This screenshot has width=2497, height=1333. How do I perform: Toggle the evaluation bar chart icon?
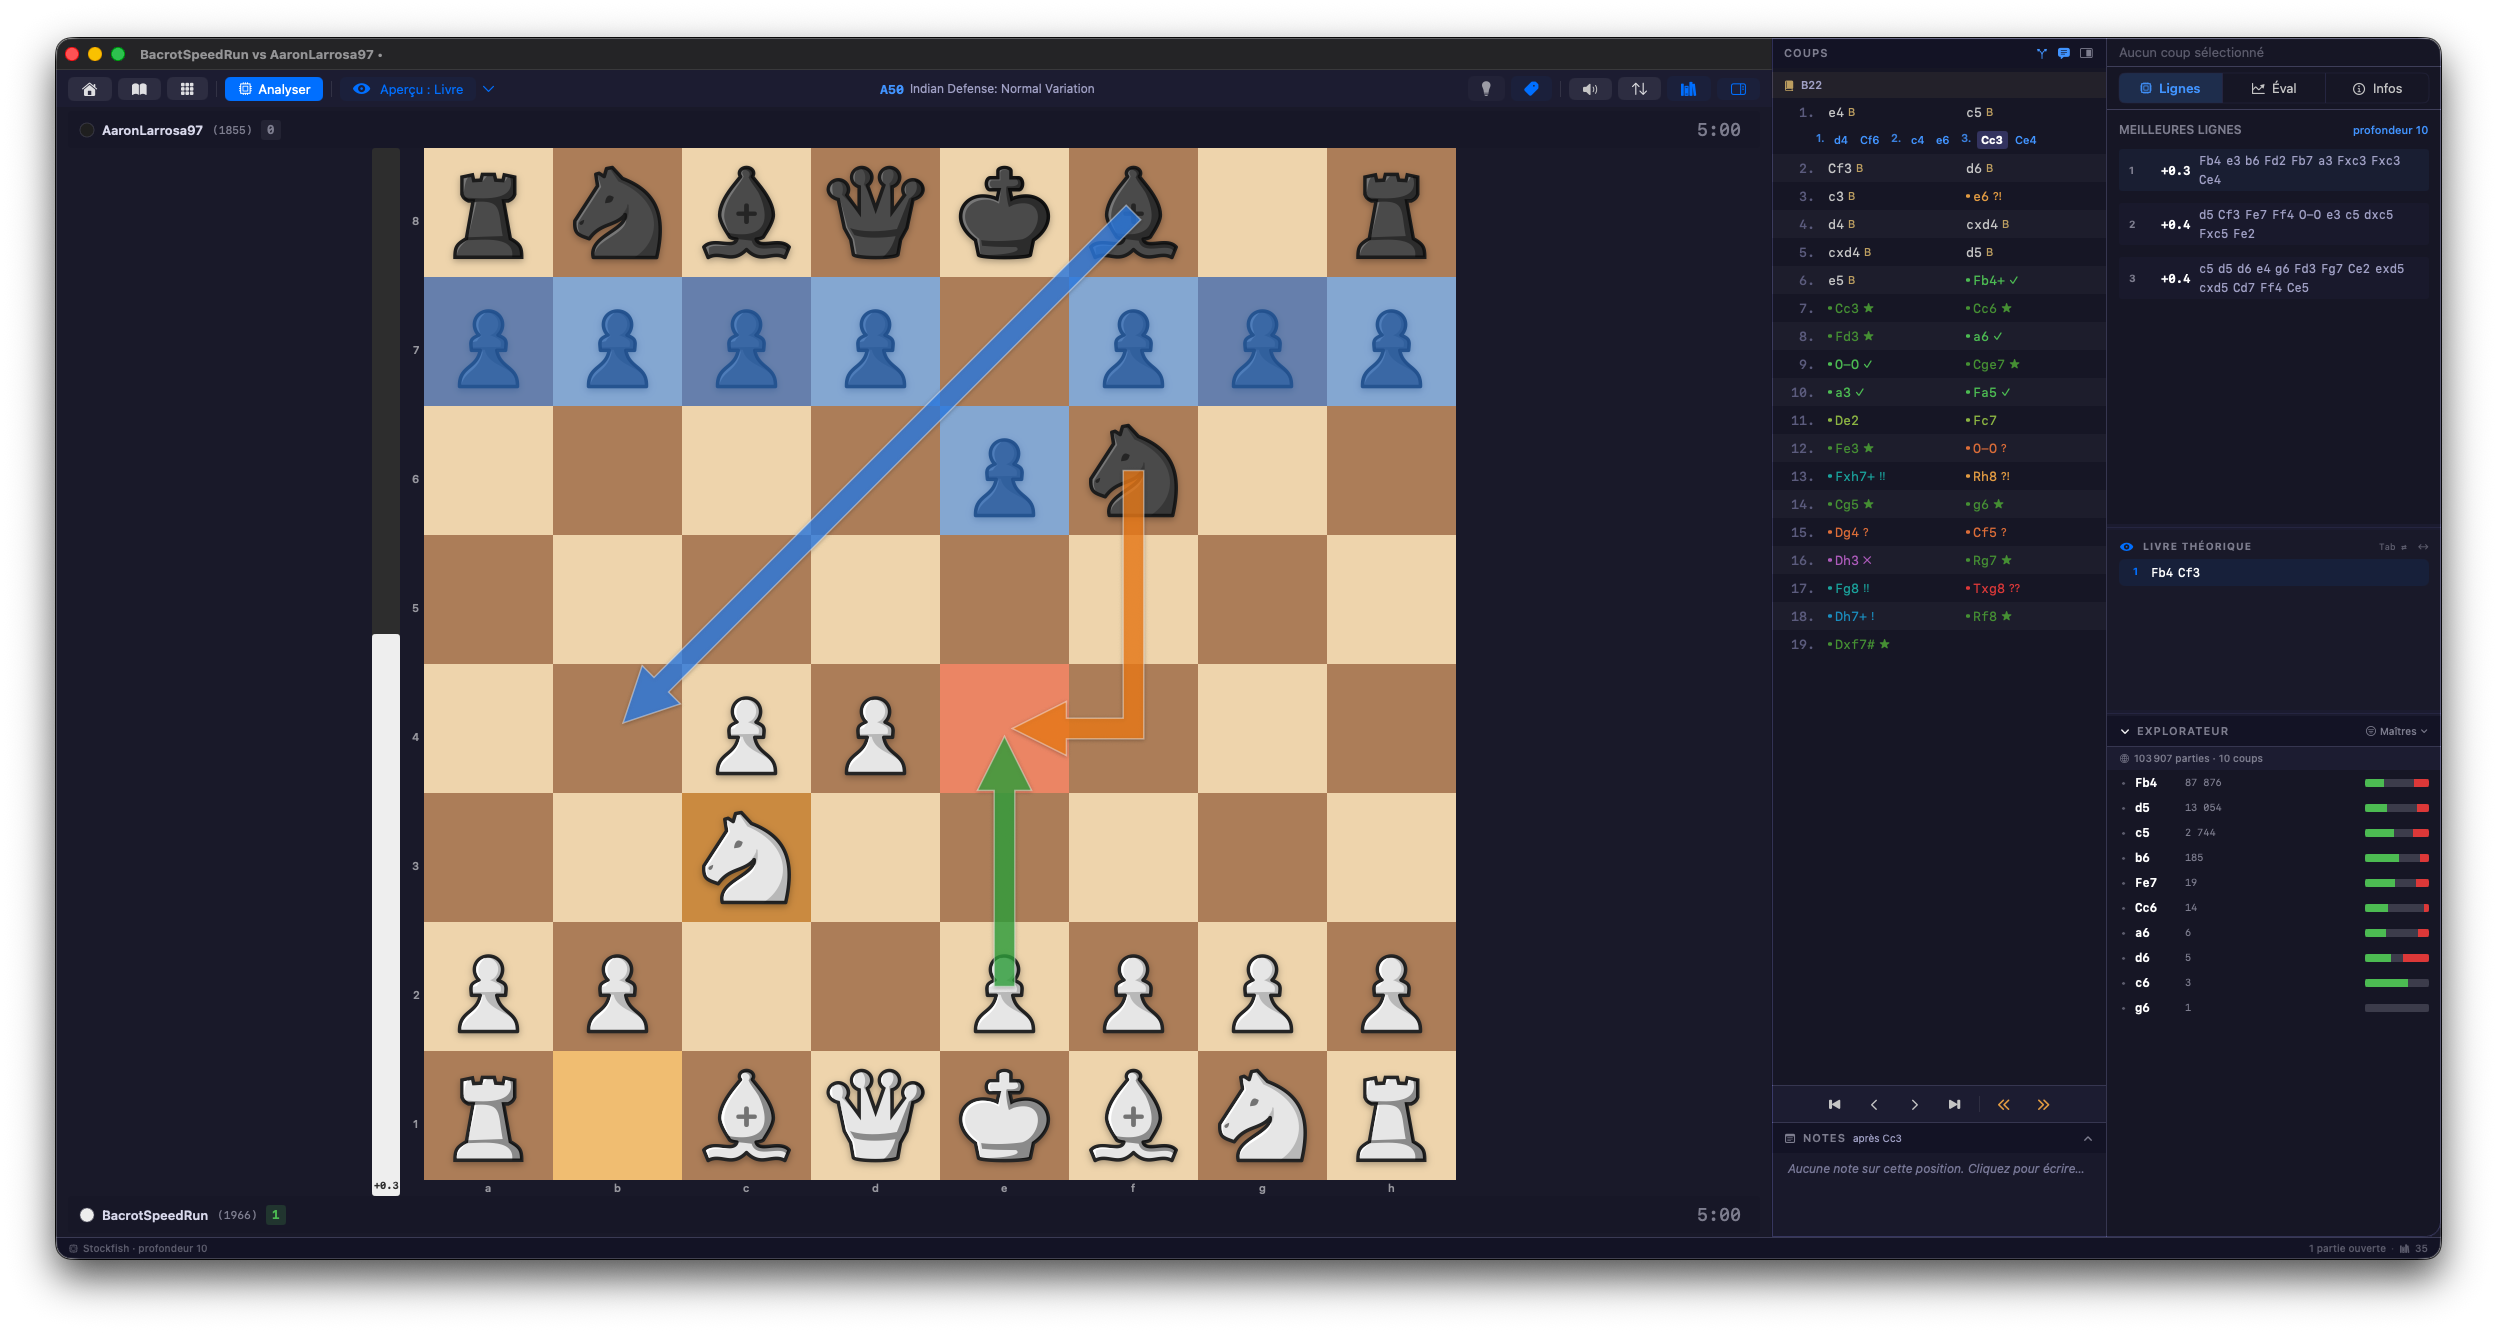(1688, 89)
